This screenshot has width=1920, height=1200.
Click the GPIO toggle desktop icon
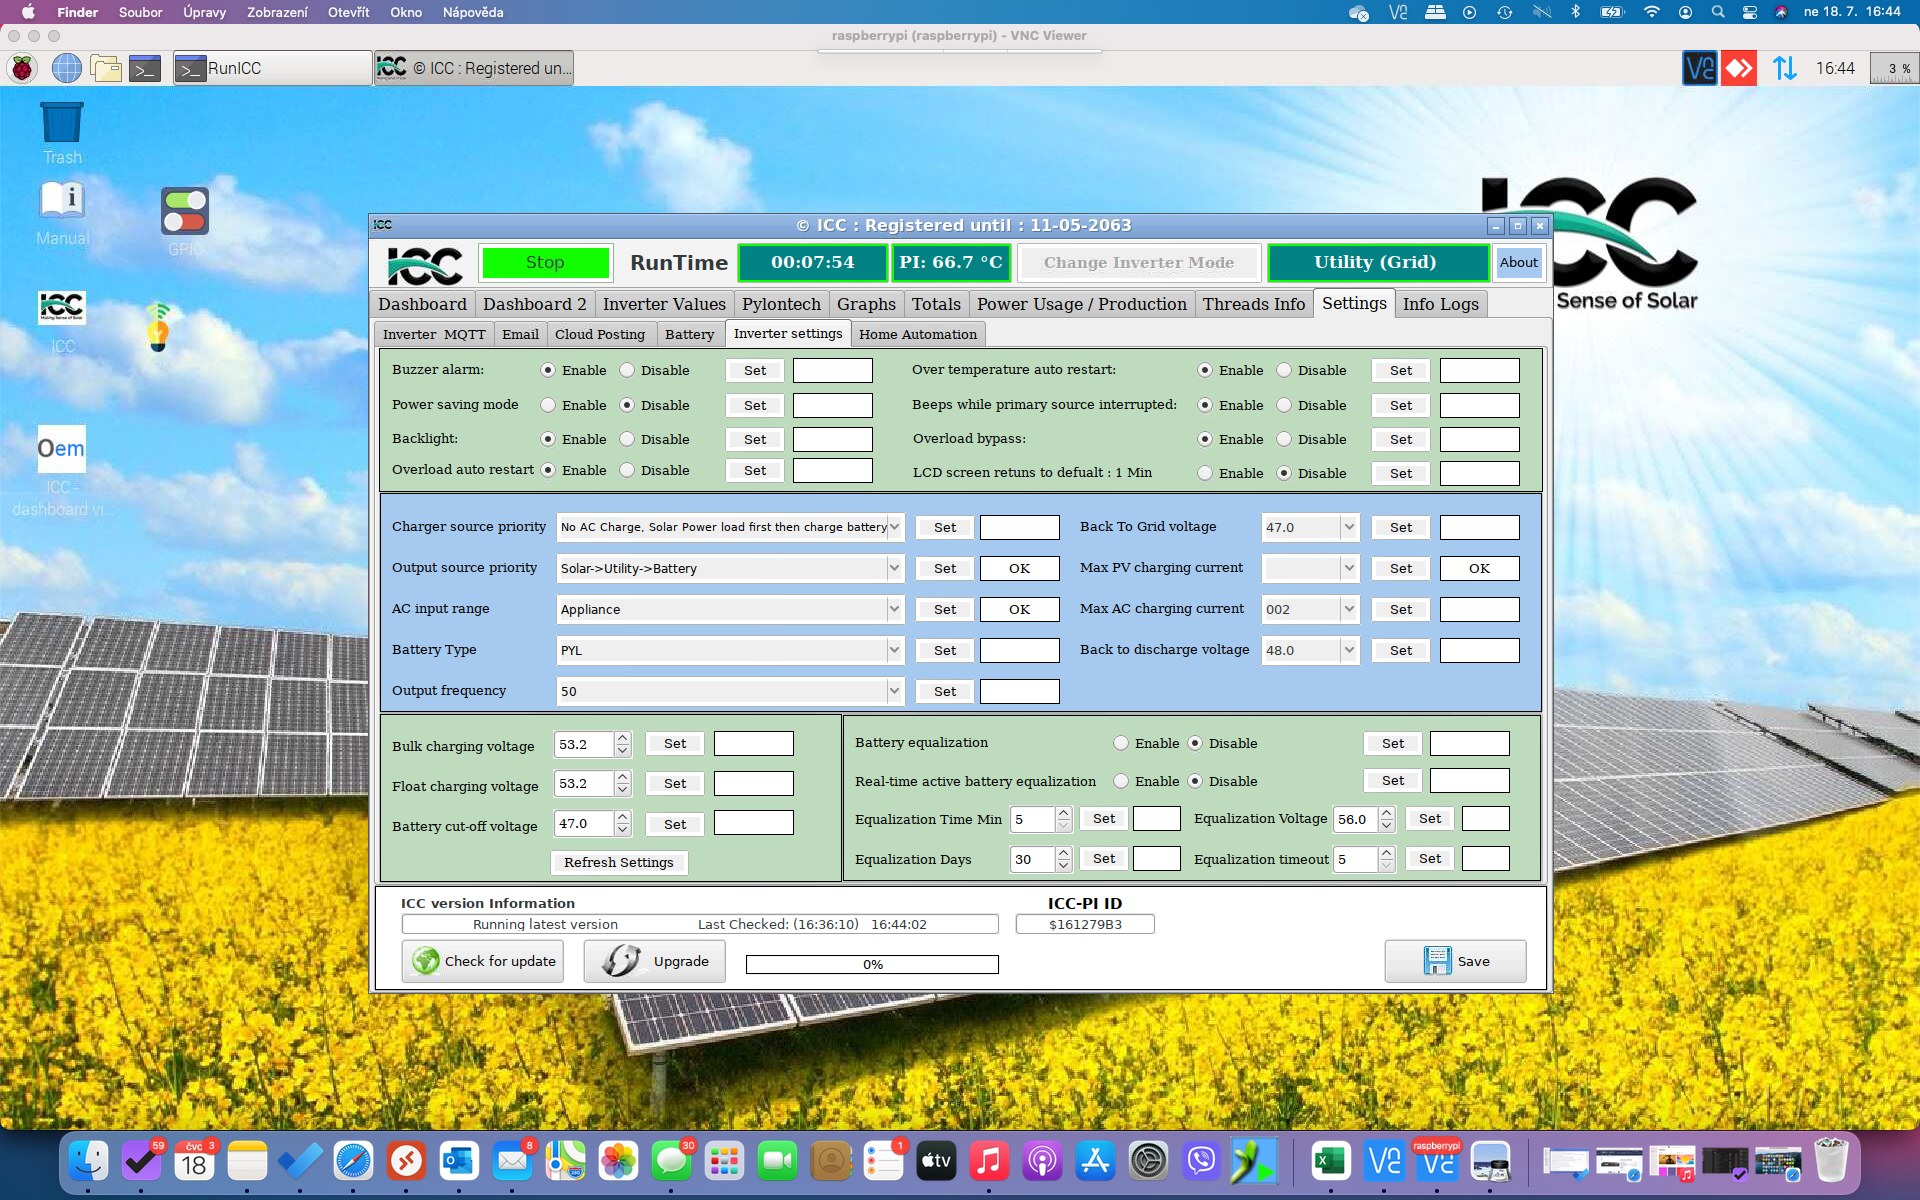coord(185,212)
